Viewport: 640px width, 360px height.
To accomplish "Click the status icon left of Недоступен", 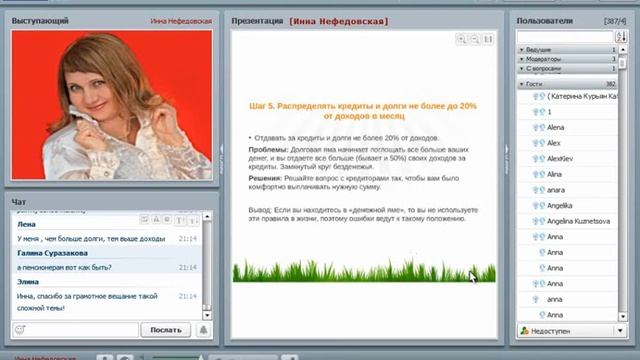I will coord(525,331).
